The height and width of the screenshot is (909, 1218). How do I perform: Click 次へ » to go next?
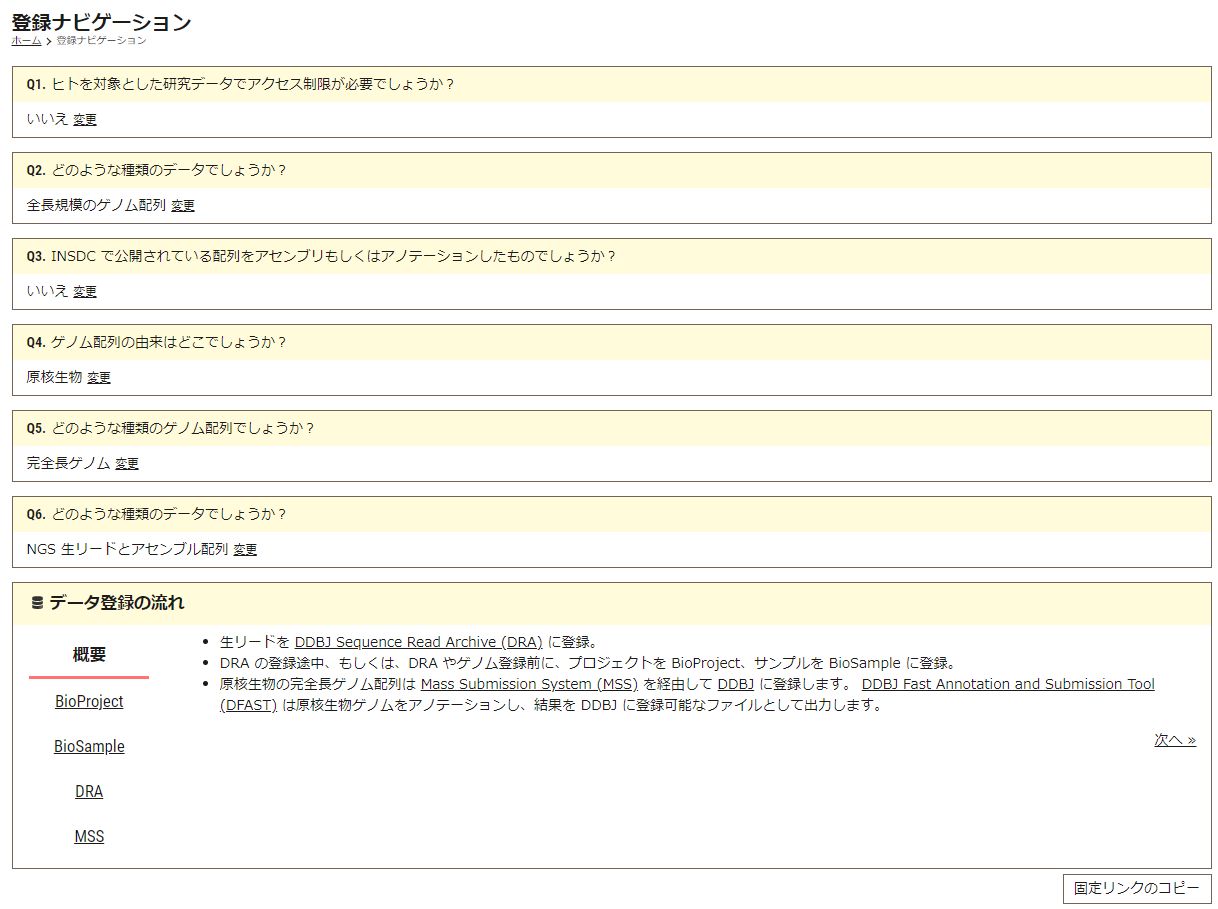1175,740
